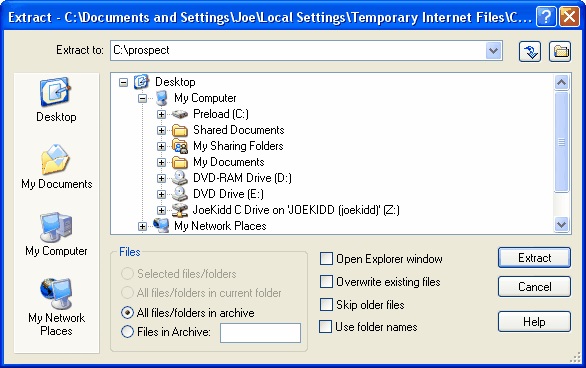This screenshot has height=368, width=586.
Task: Select the DVD-RAM Drive (D:) disc icon
Action: pyautogui.click(x=180, y=178)
